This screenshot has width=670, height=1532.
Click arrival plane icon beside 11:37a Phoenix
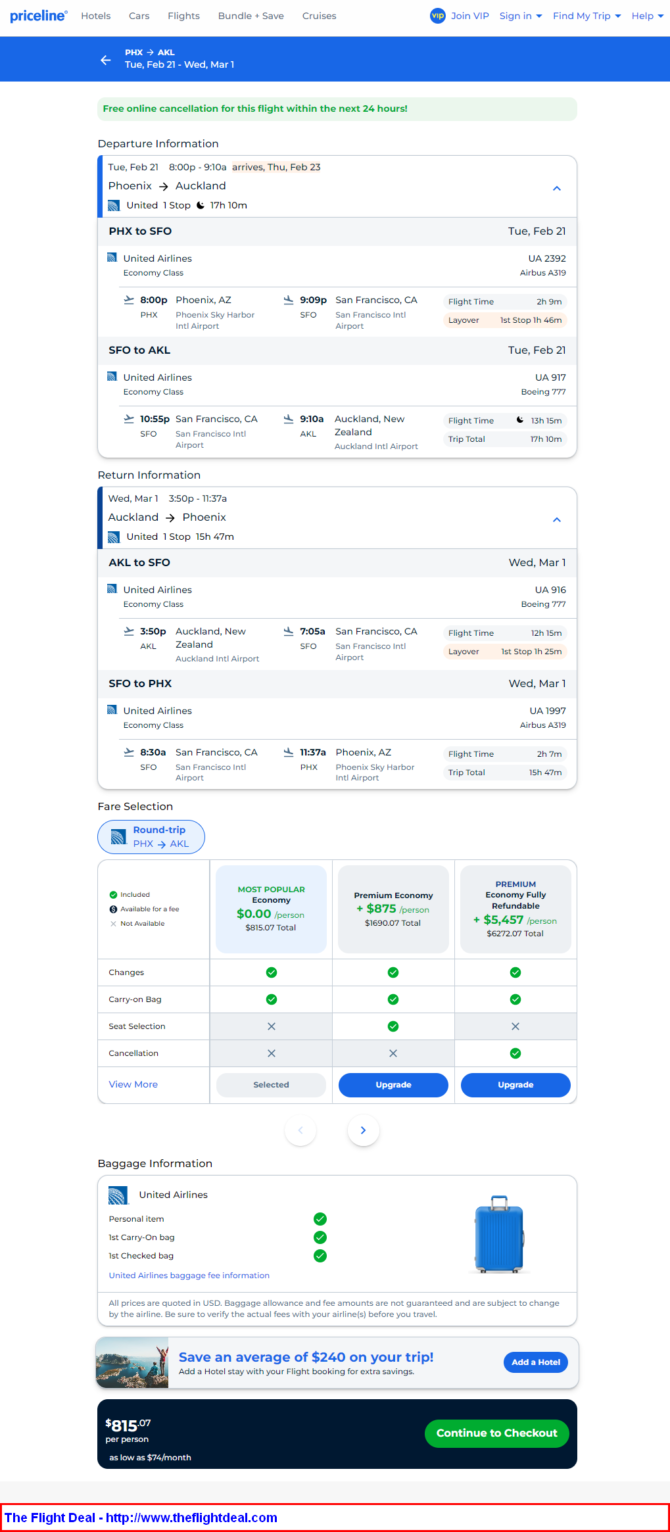coord(289,752)
